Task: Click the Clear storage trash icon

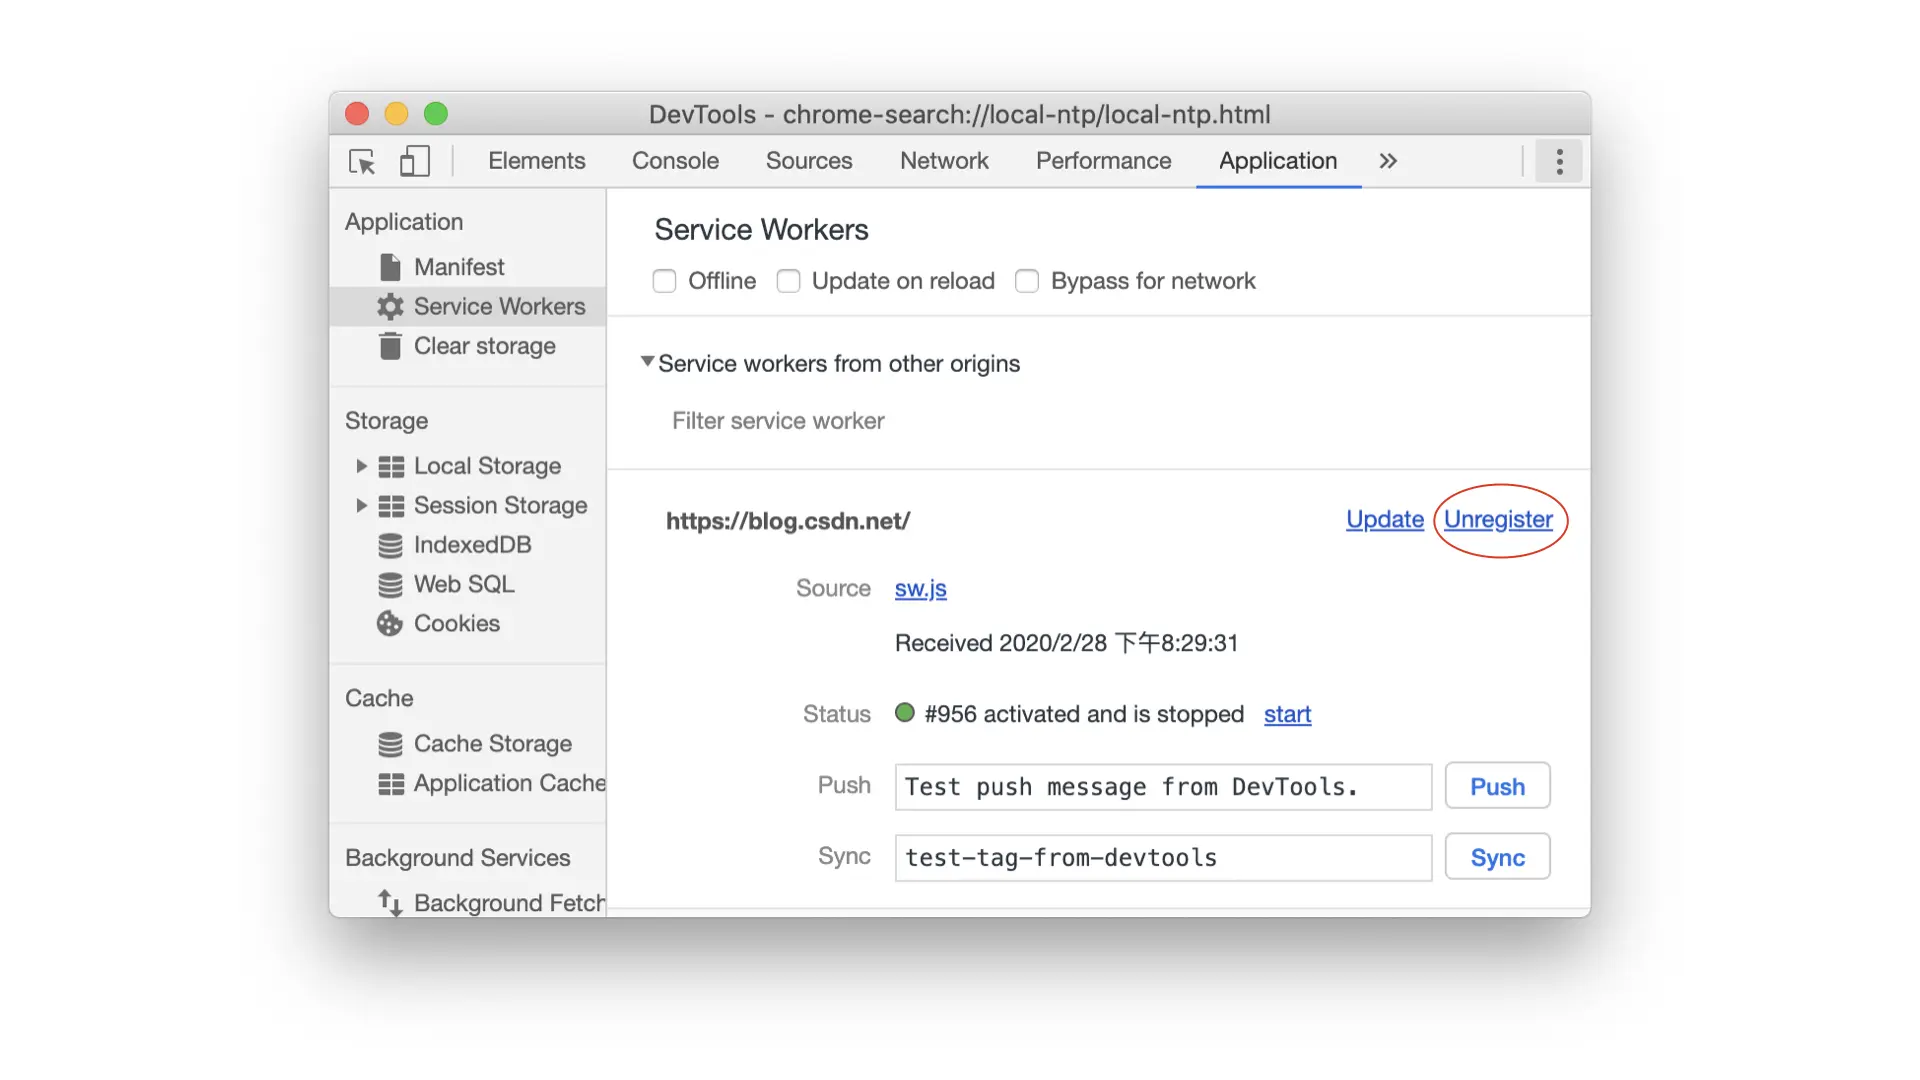Action: [x=390, y=346]
